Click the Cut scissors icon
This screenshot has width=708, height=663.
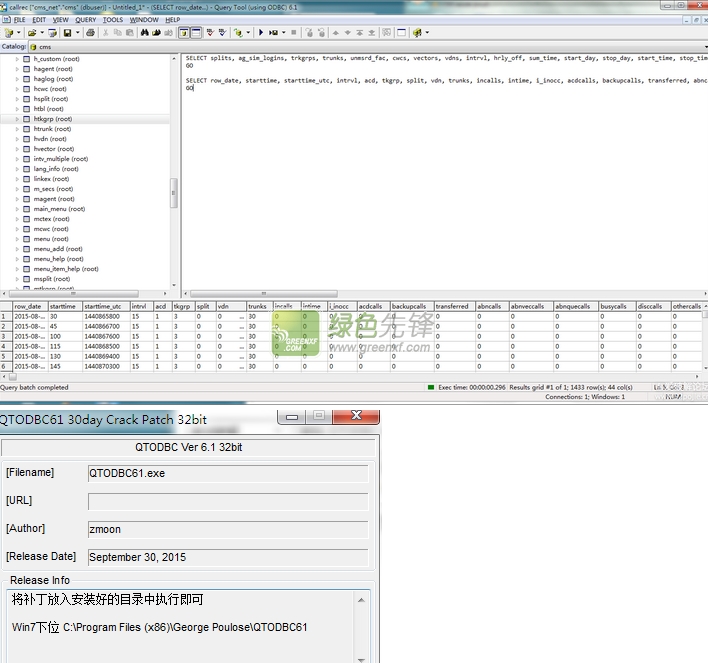(106, 33)
